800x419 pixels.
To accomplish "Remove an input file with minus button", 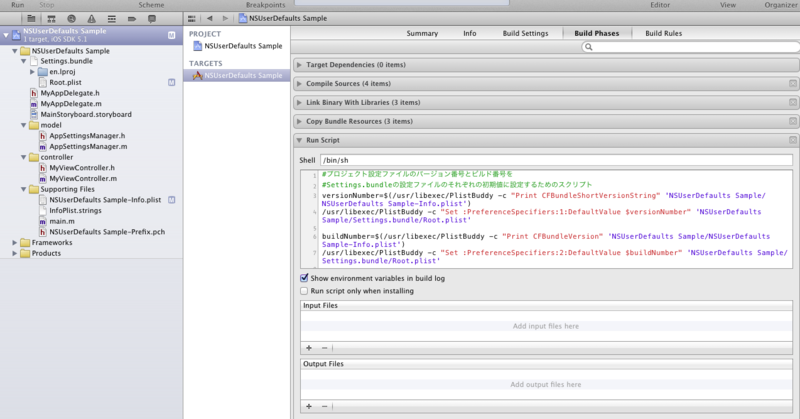I will 324,348.
